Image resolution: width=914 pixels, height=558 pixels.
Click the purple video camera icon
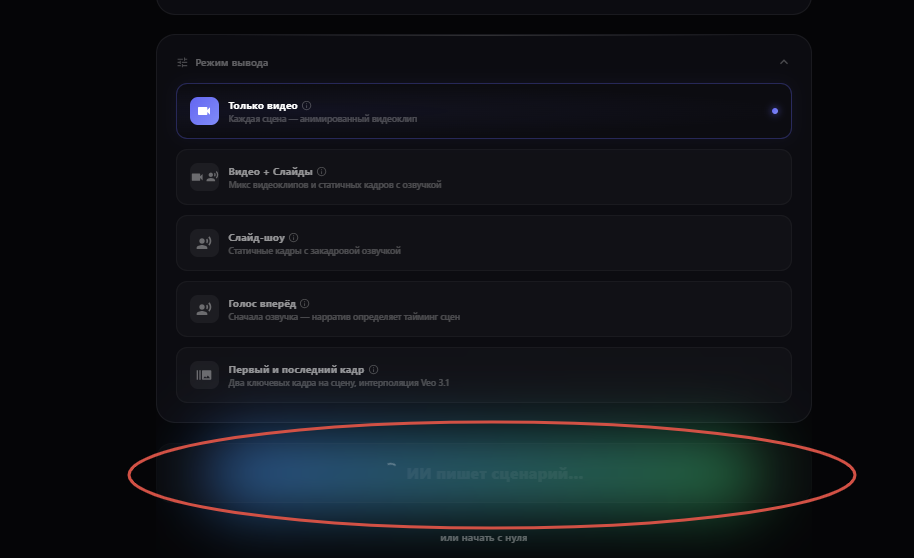click(204, 111)
